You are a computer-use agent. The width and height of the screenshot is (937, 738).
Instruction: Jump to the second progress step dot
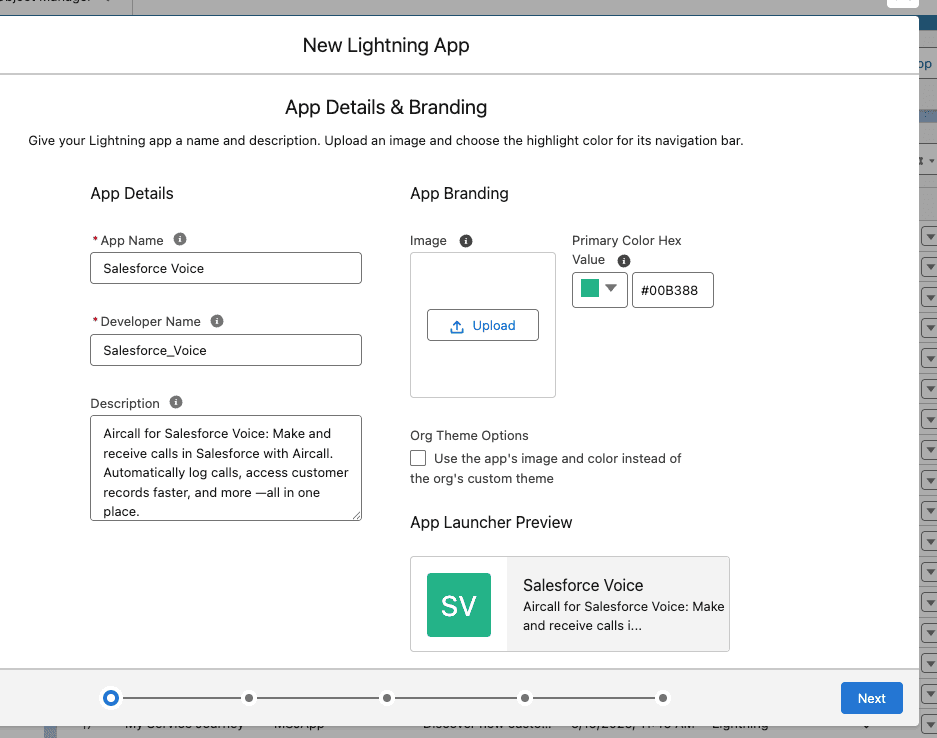coord(249,698)
